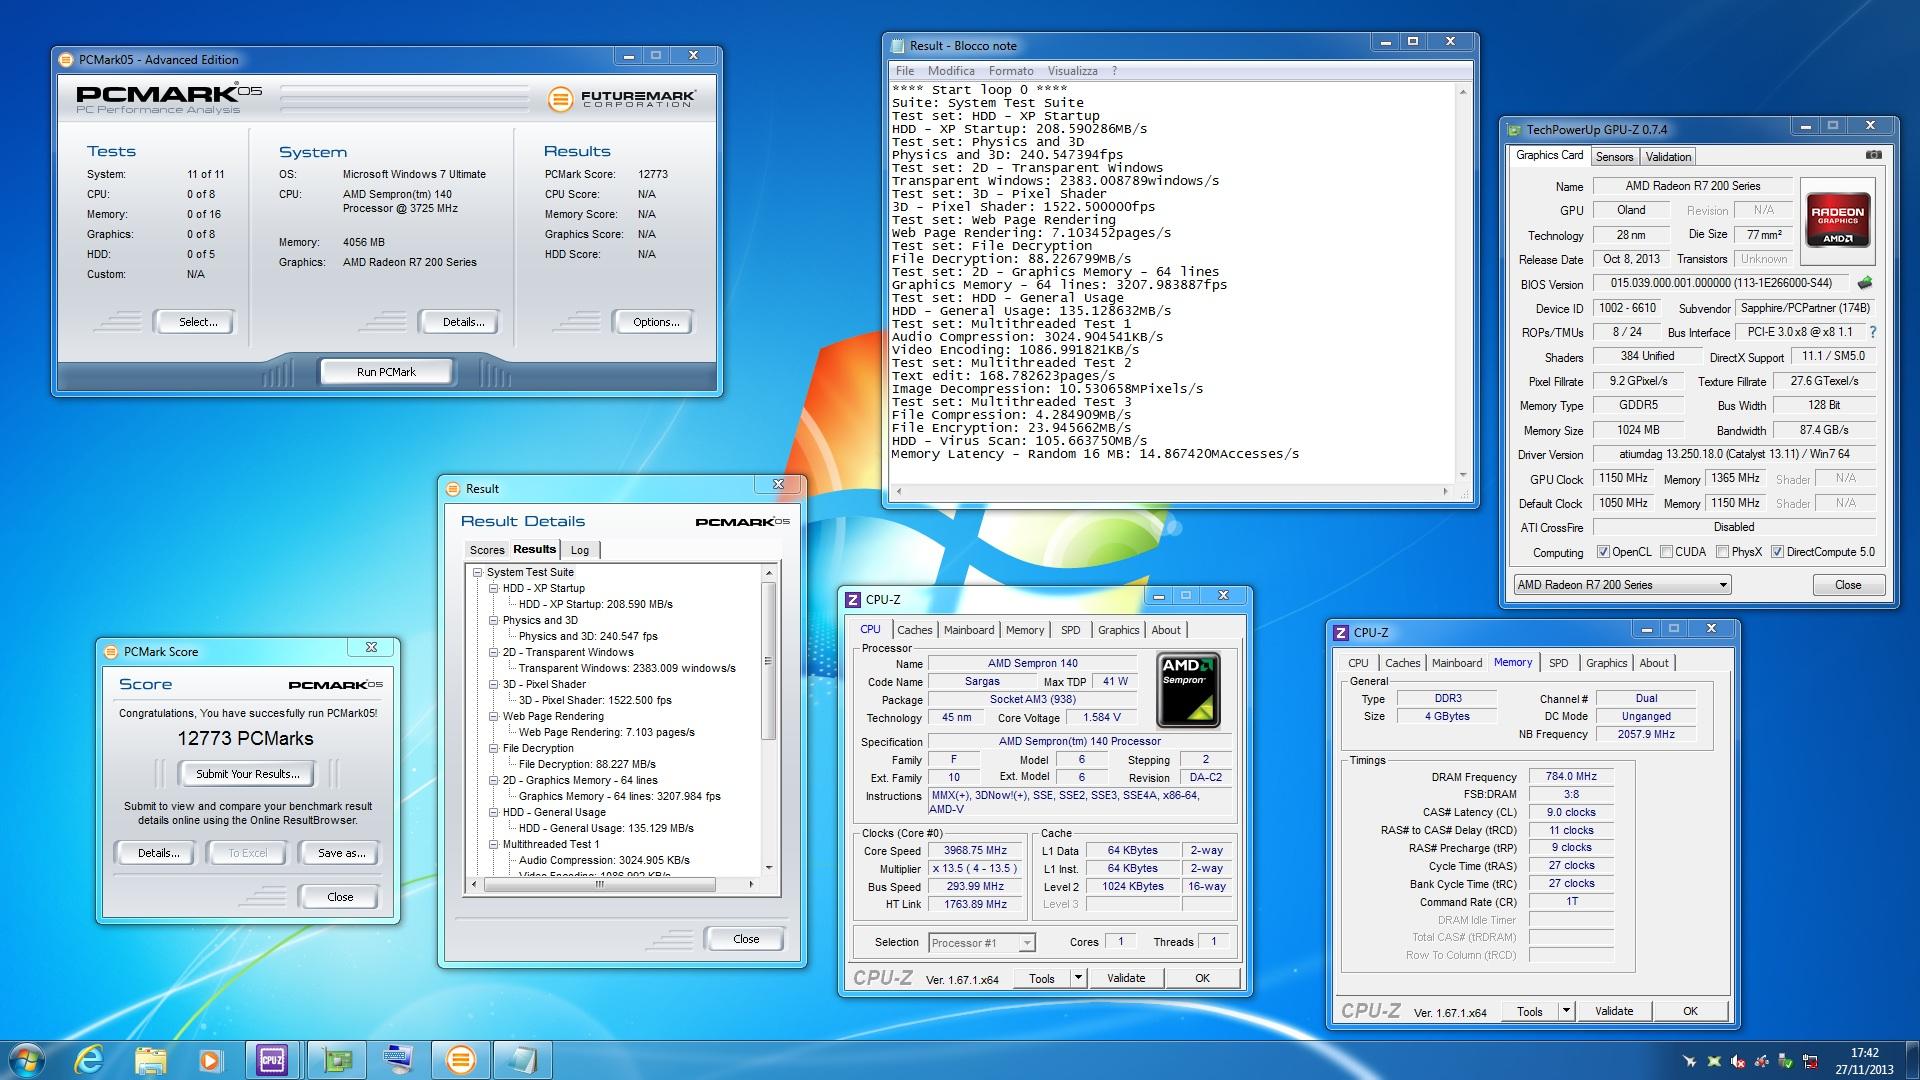This screenshot has width=1920, height=1080.
Task: Launch Internet Explorer from the taskbar
Action: pyautogui.click(x=90, y=1059)
